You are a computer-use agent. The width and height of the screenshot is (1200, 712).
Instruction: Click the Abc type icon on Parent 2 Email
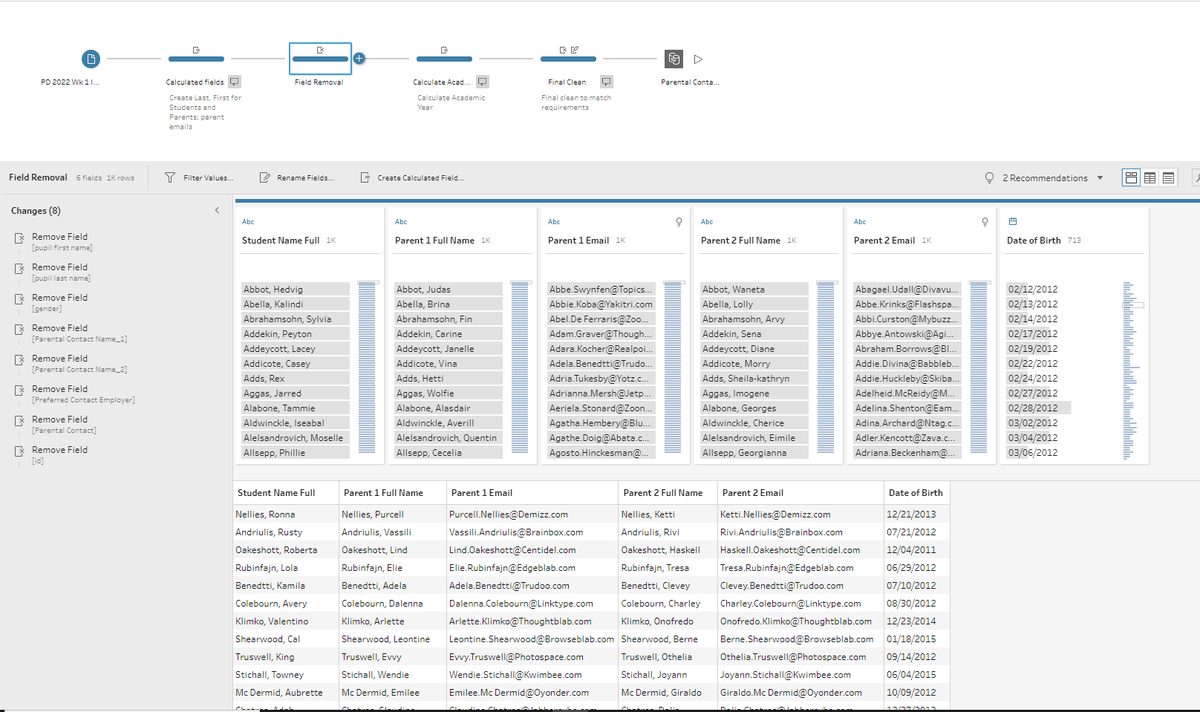click(860, 221)
